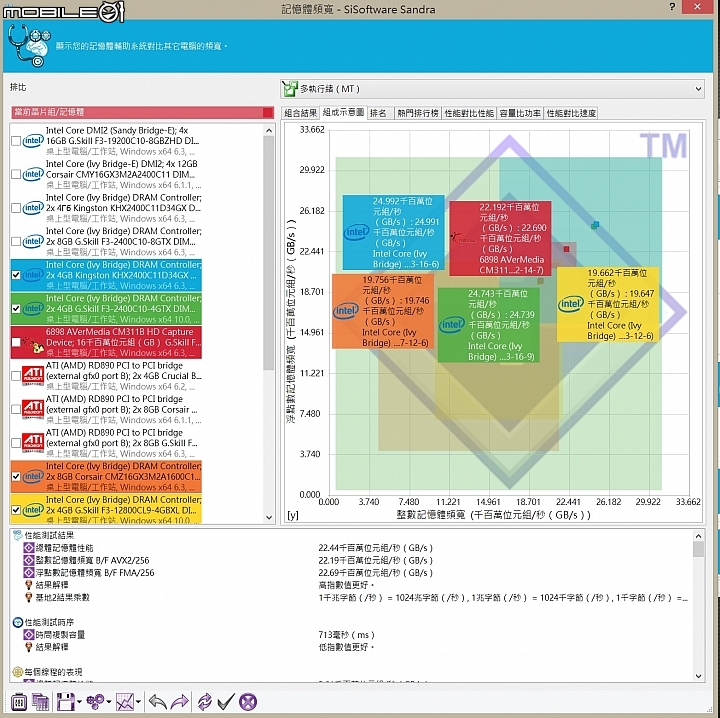The width and height of the screenshot is (720, 718).
Task: Click the diamond icon beside 浮點數記憶體頻寬 B/F FMA/256
Action: click(29, 572)
